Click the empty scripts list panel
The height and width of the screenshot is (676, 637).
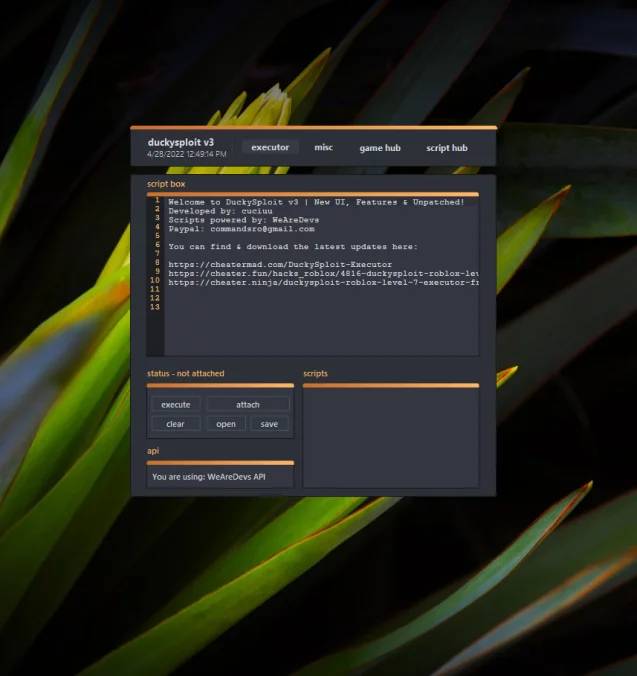click(x=391, y=437)
